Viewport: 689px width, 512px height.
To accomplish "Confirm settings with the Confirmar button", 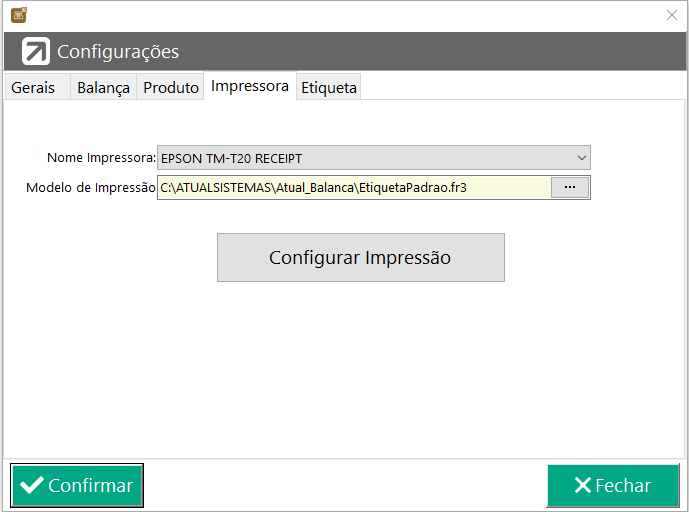I will [x=77, y=485].
